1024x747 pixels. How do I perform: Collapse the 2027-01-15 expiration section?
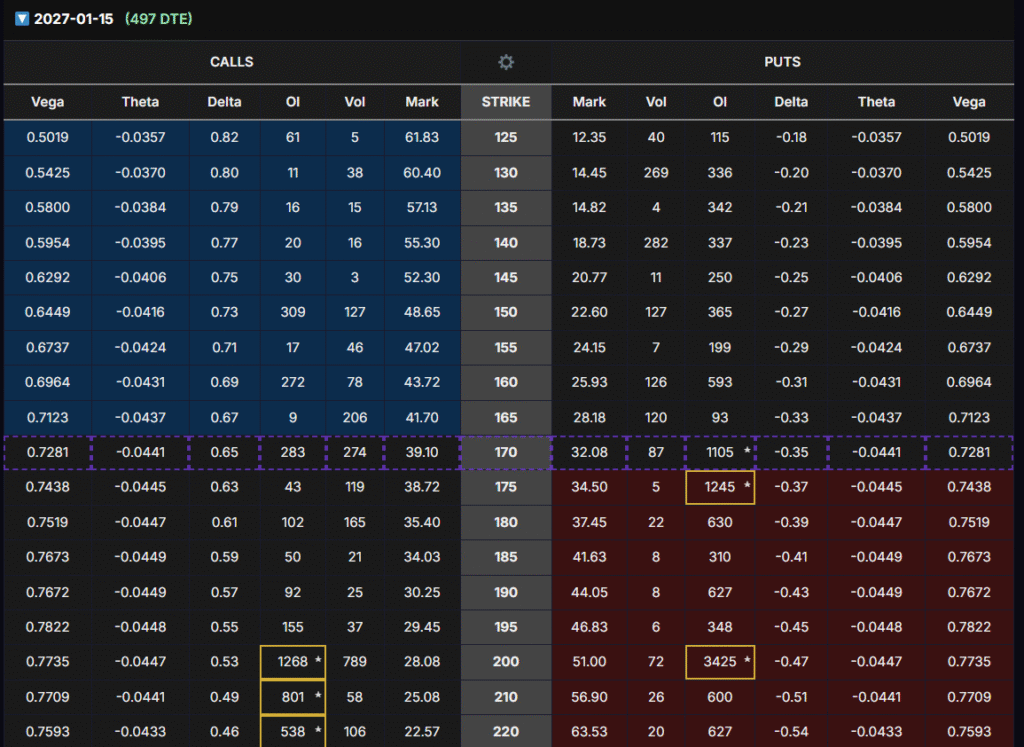click(22, 19)
